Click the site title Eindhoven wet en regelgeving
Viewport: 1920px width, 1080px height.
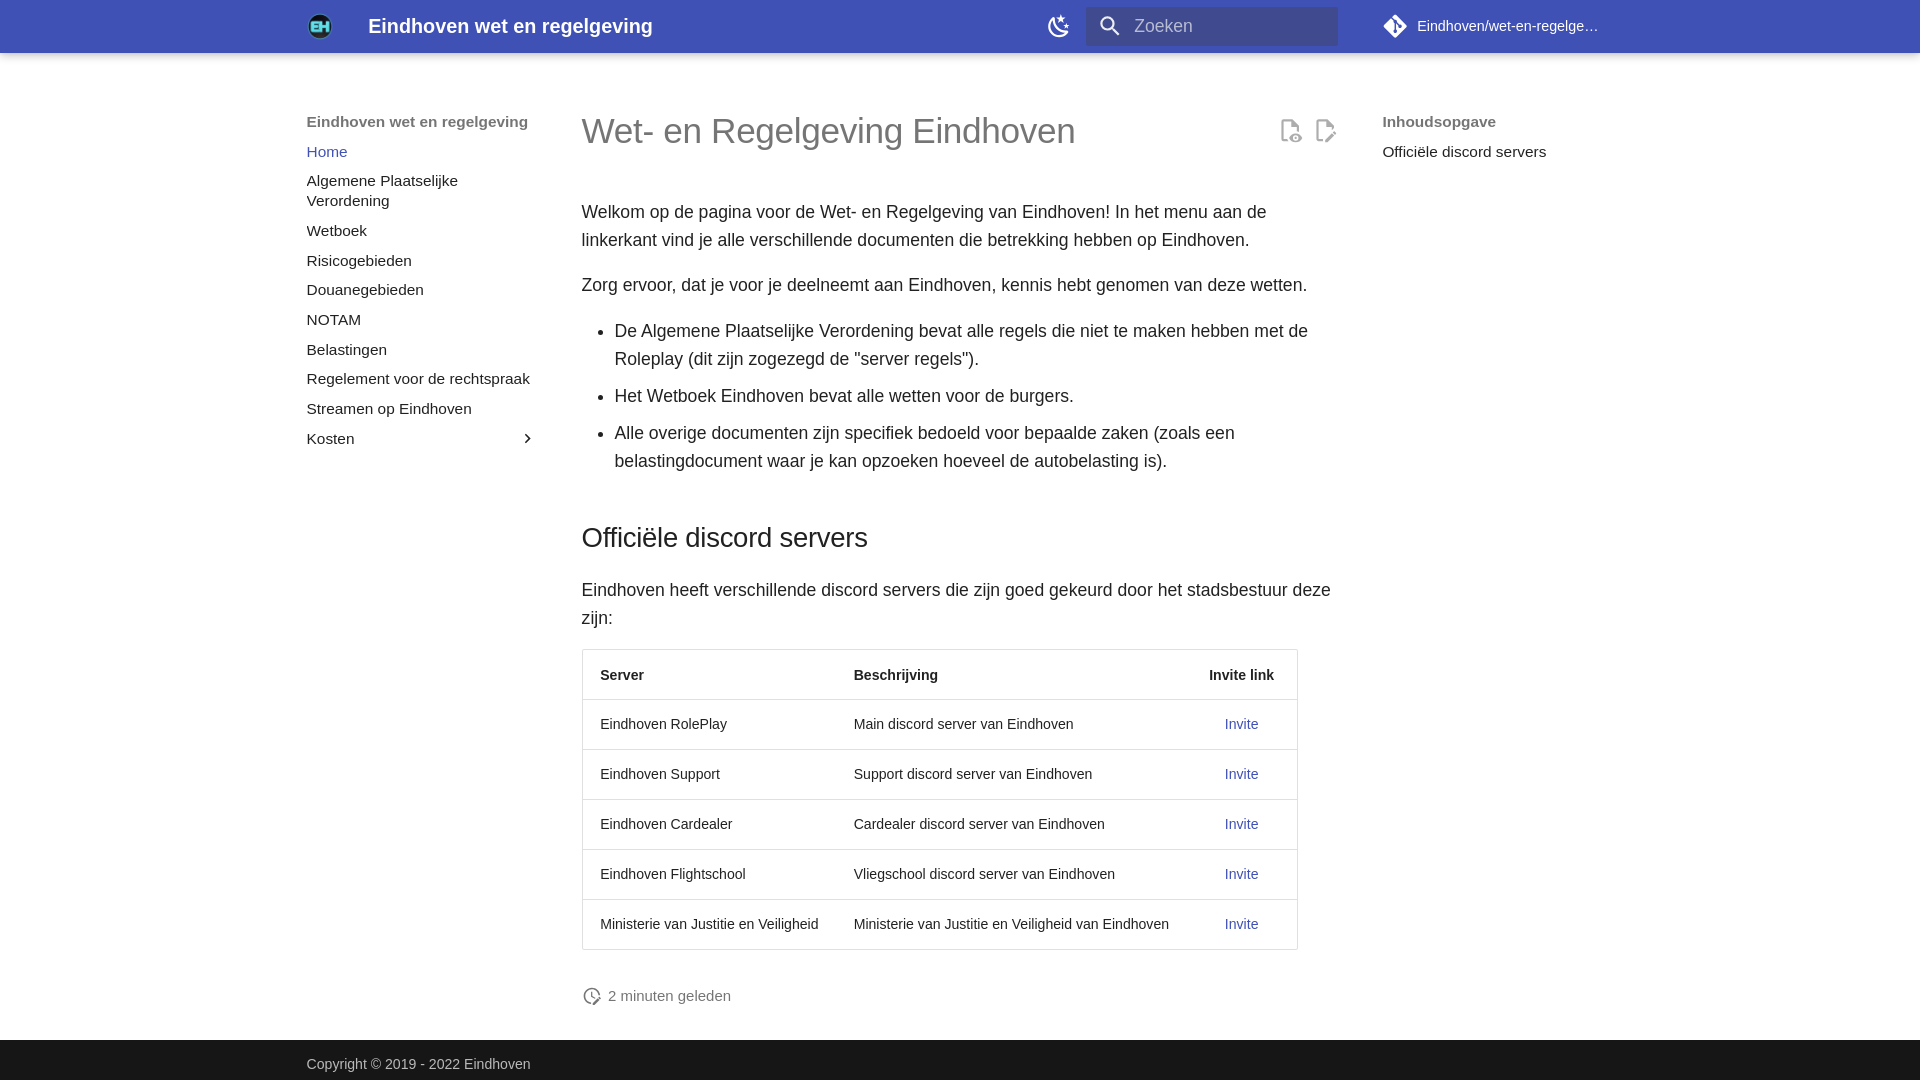click(510, 26)
